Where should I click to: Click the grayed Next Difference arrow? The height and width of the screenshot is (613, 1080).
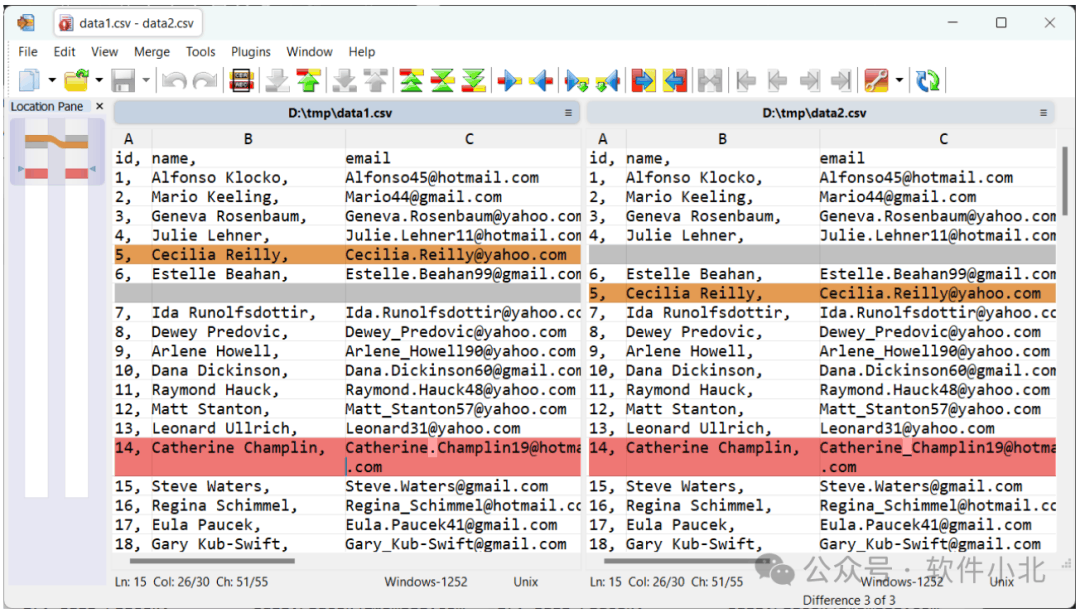[x=277, y=81]
